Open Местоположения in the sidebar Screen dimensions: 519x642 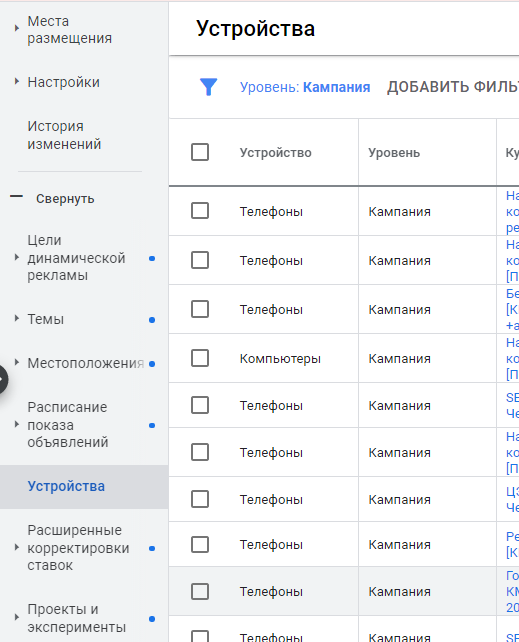click(x=86, y=363)
